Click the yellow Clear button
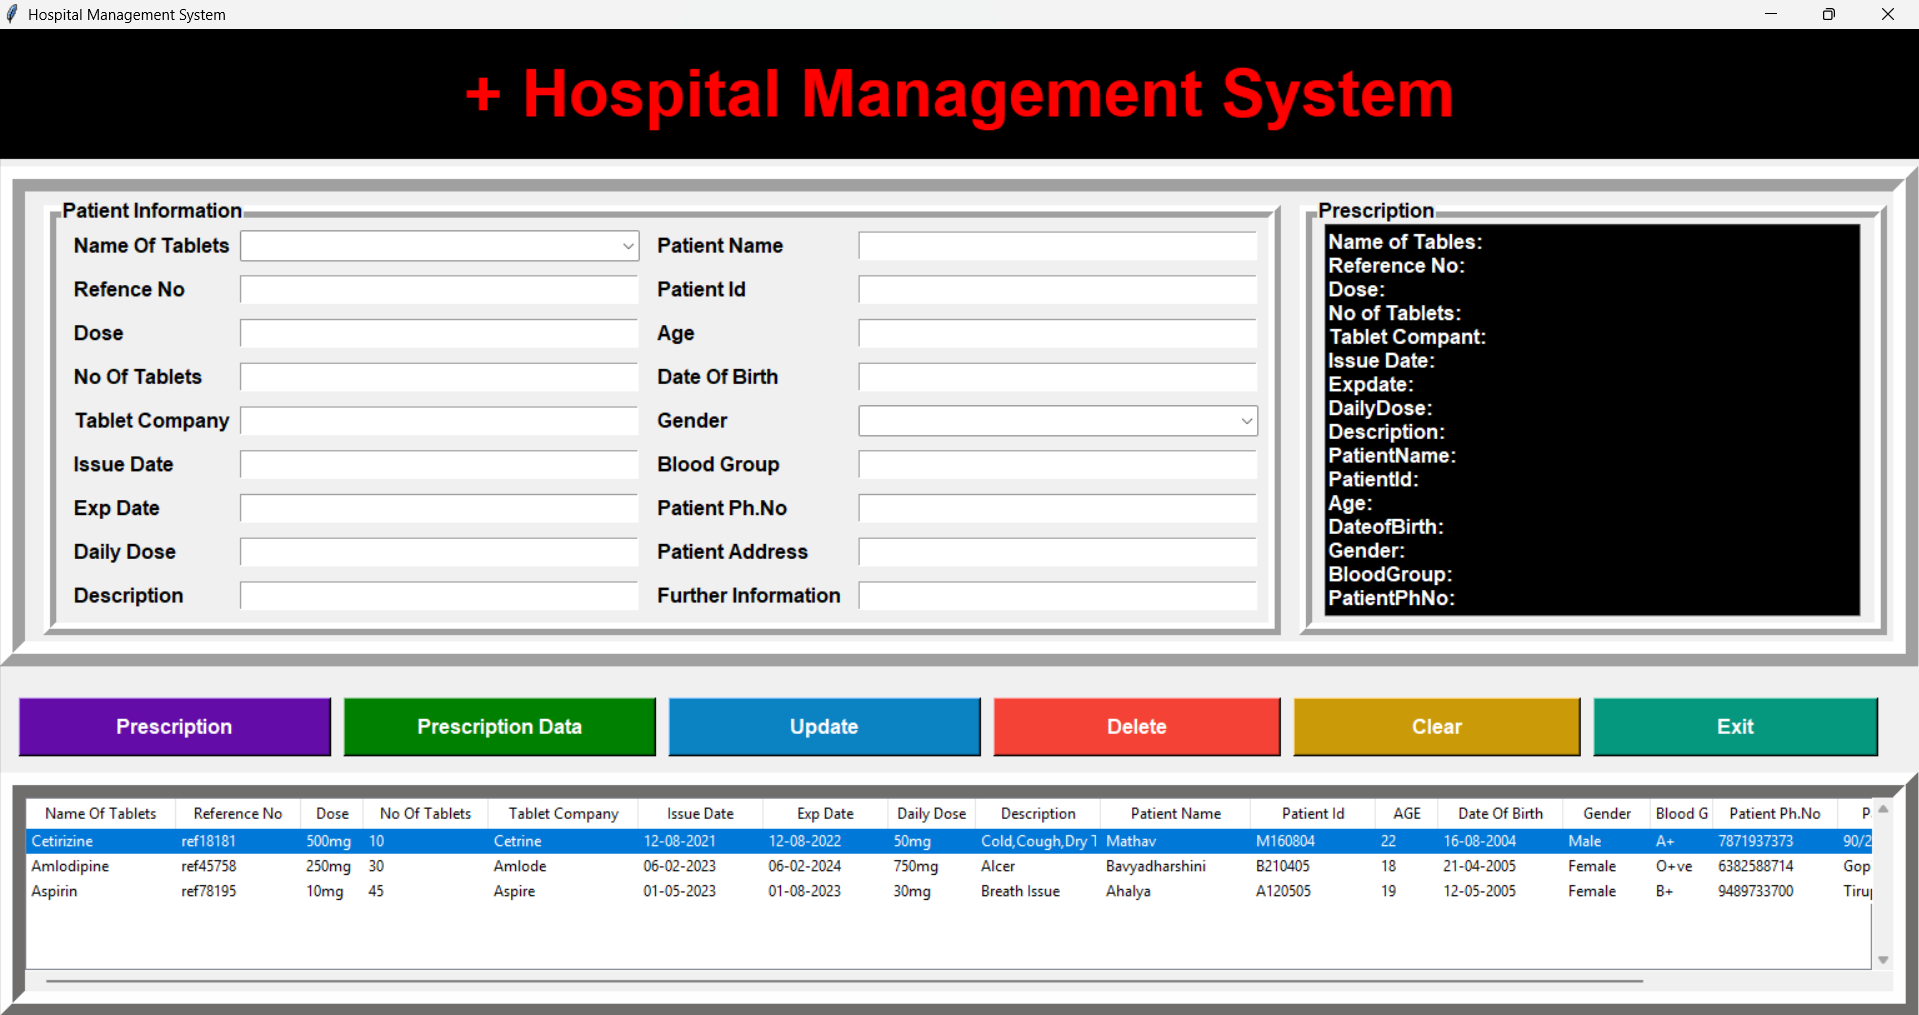Screen dimensions: 1919x1015 point(1436,727)
